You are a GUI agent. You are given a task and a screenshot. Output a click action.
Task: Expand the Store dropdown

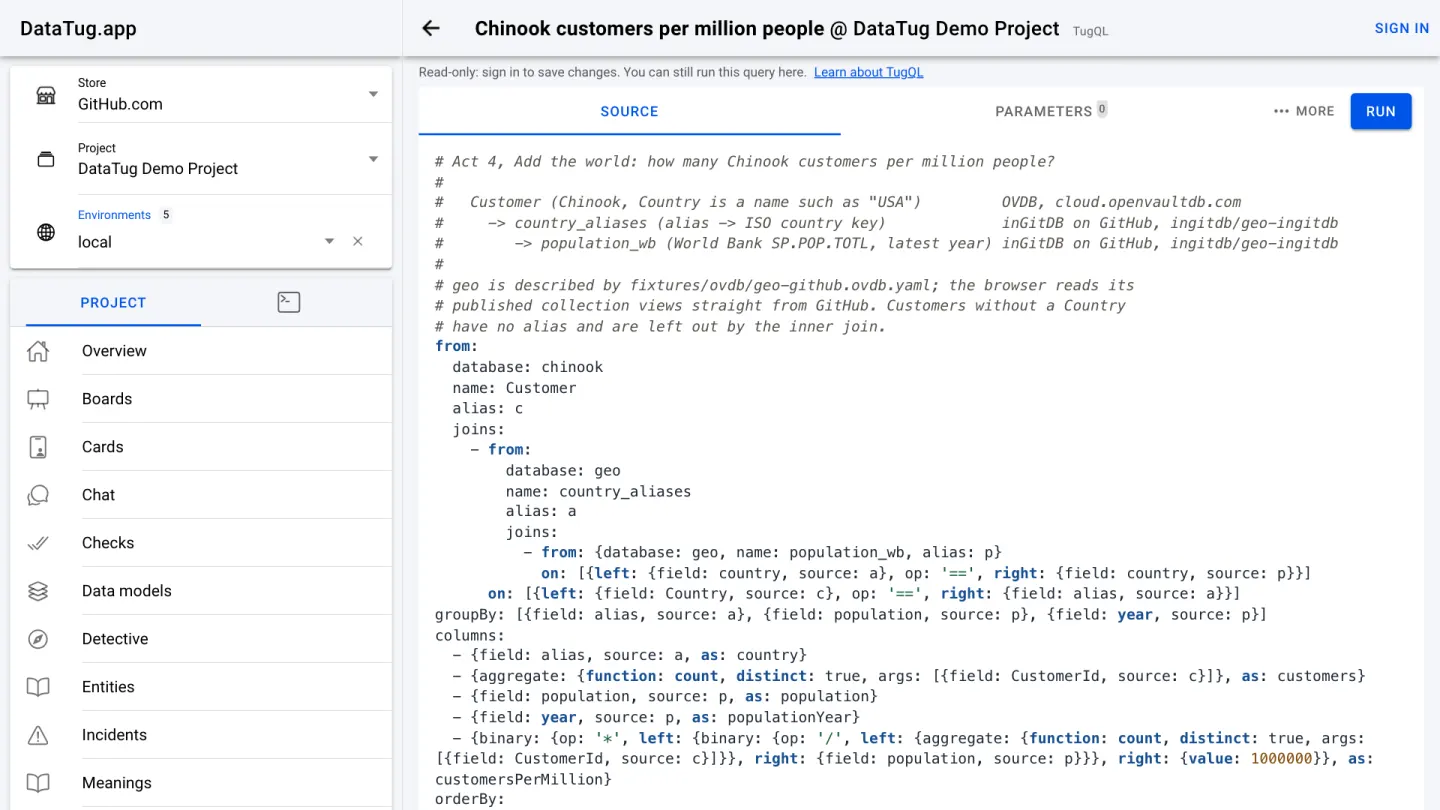373,94
